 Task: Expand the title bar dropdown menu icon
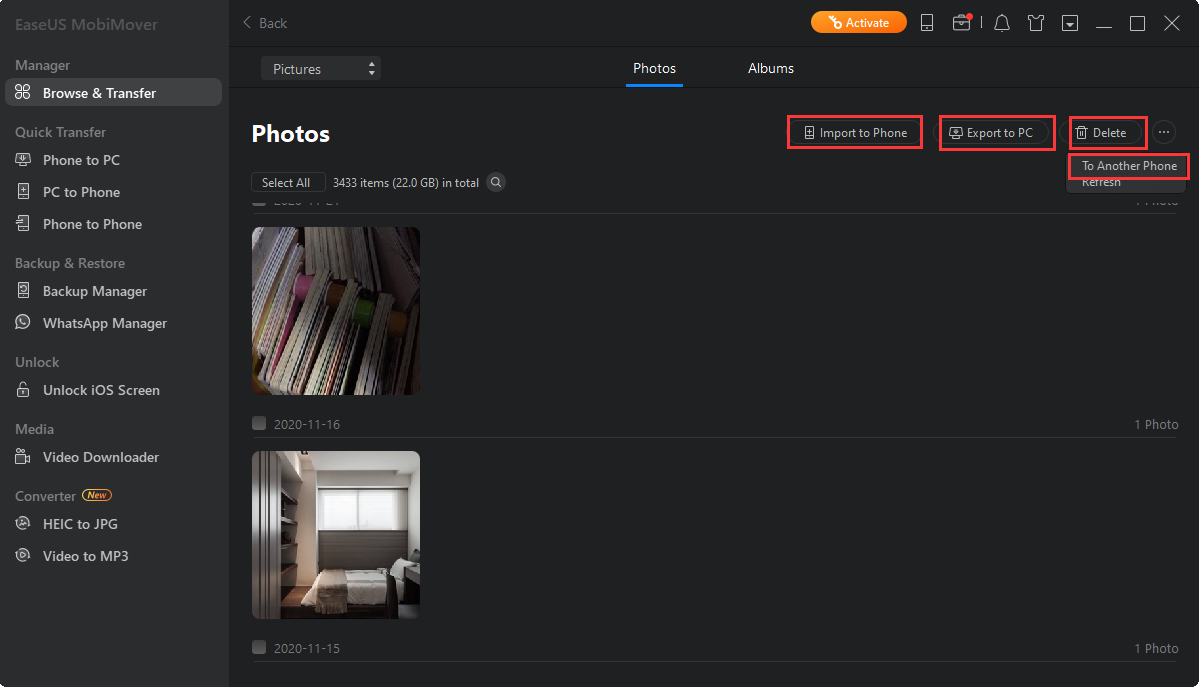1070,23
